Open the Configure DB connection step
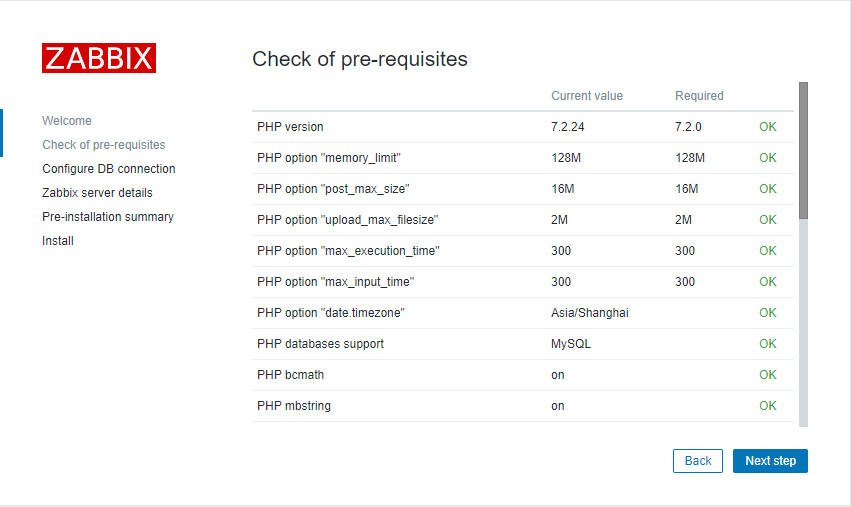The height and width of the screenshot is (507, 851). 109,169
